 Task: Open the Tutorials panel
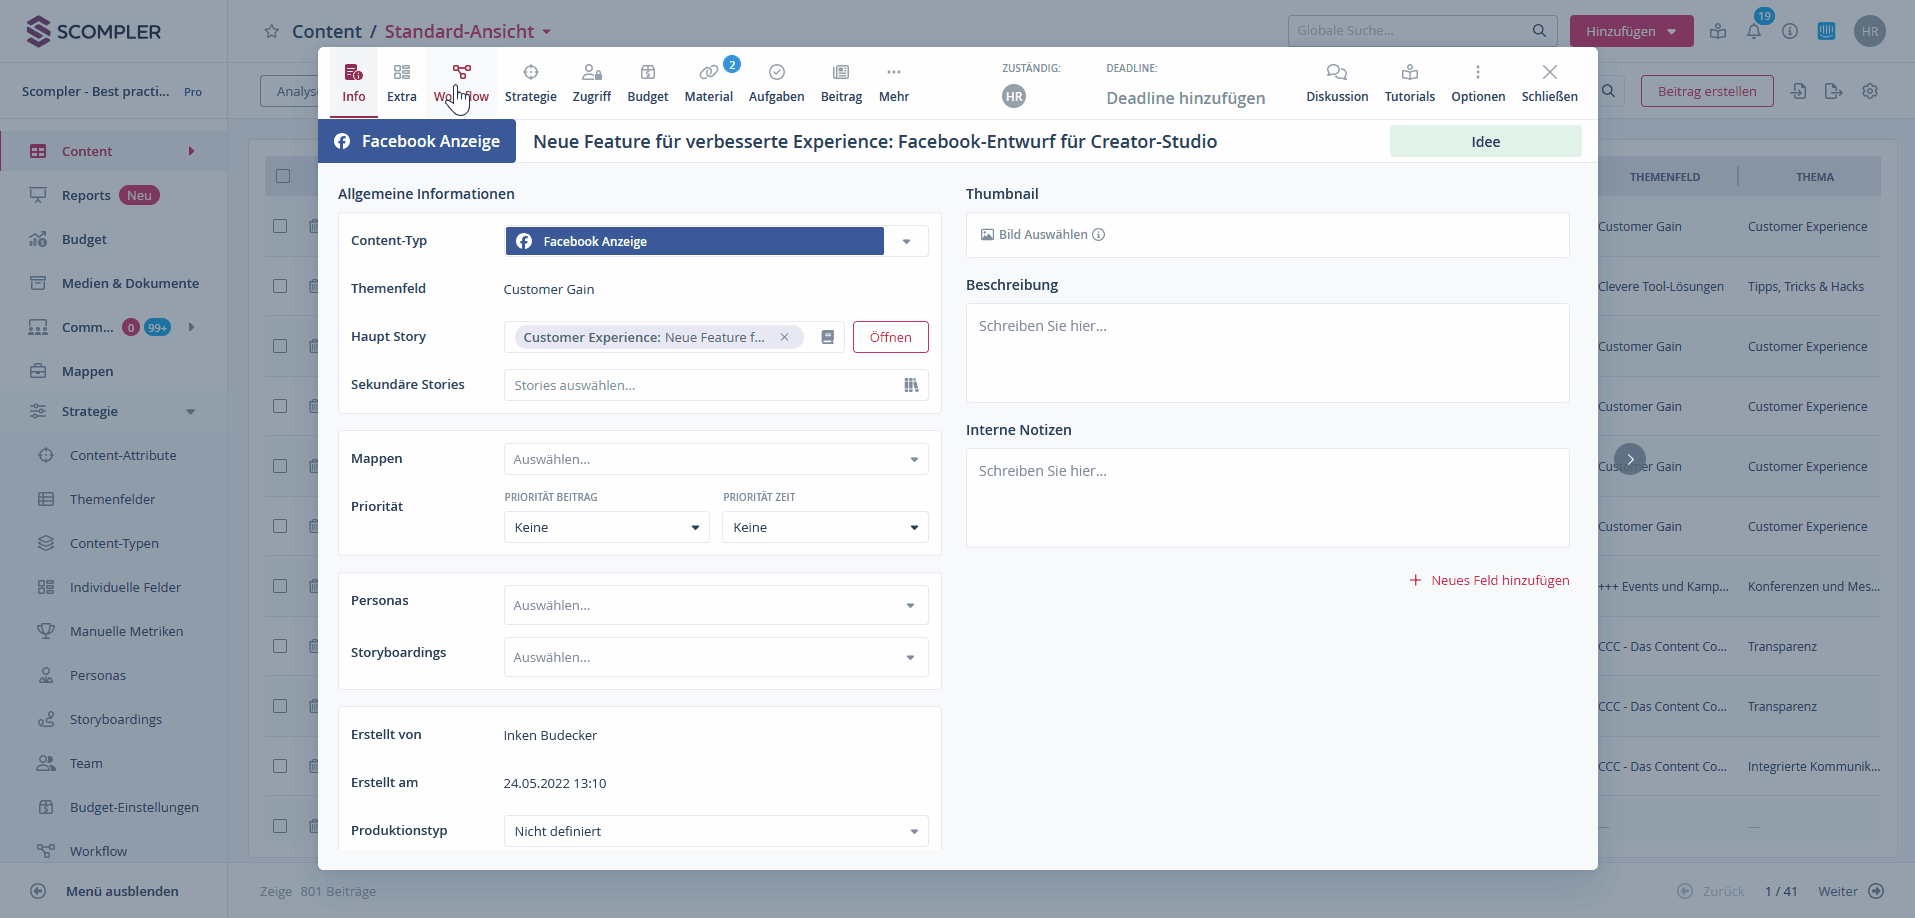point(1409,82)
